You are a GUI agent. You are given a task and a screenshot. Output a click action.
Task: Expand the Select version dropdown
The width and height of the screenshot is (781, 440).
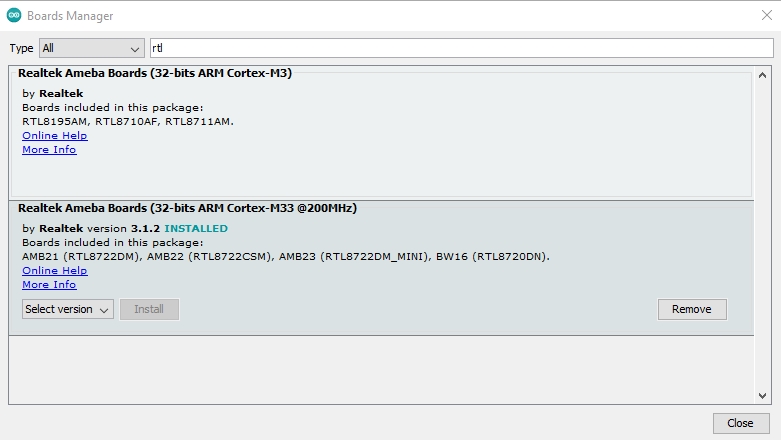click(x=68, y=309)
